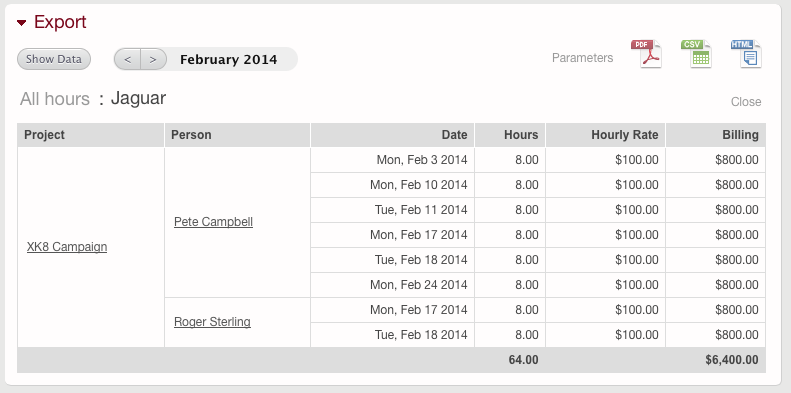Select the Project column header
Image resolution: width=791 pixels, height=393 pixels.
[x=91, y=135]
